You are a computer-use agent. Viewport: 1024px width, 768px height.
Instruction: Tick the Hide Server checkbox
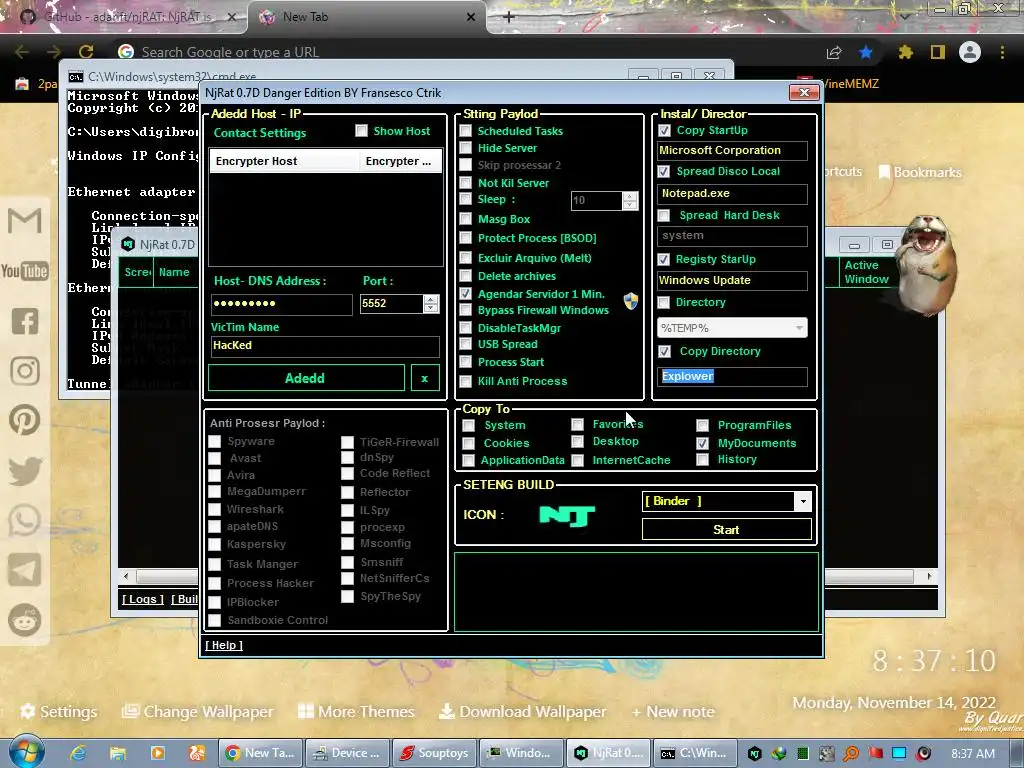[466, 148]
